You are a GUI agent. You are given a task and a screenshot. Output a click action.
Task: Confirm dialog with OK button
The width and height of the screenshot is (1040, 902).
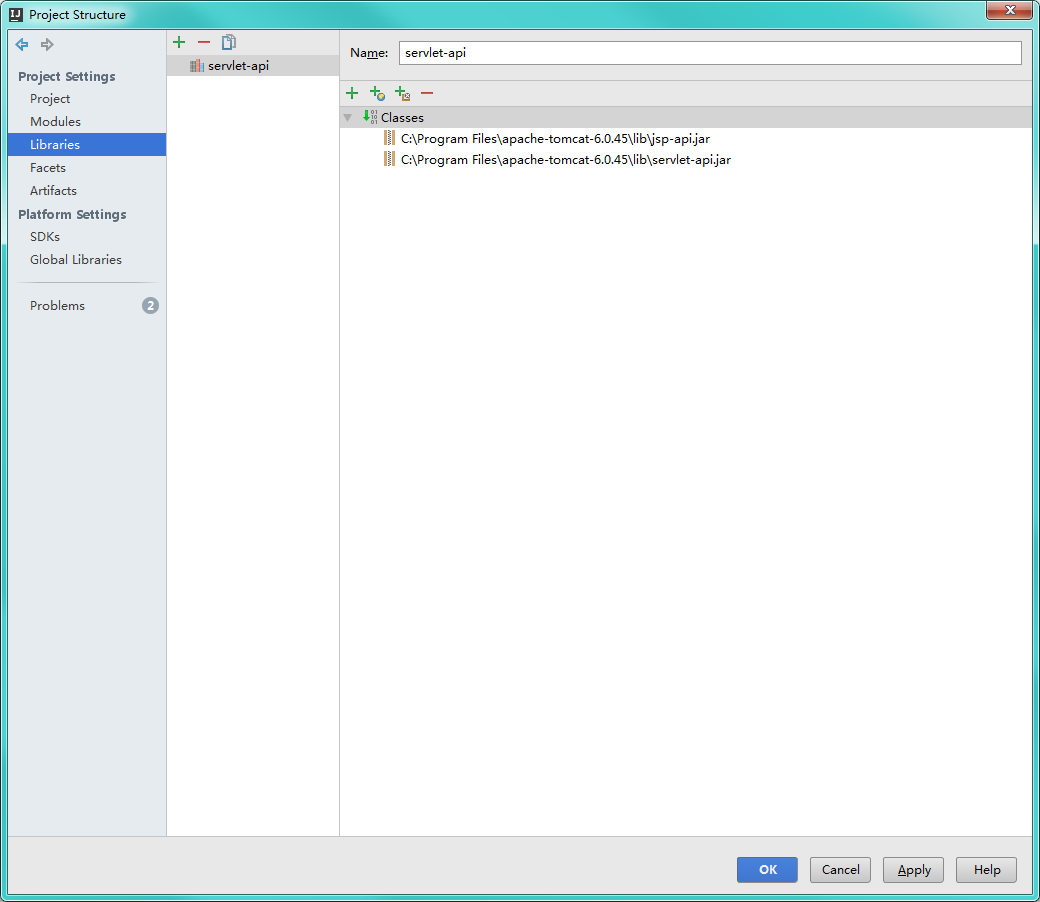tap(767, 870)
